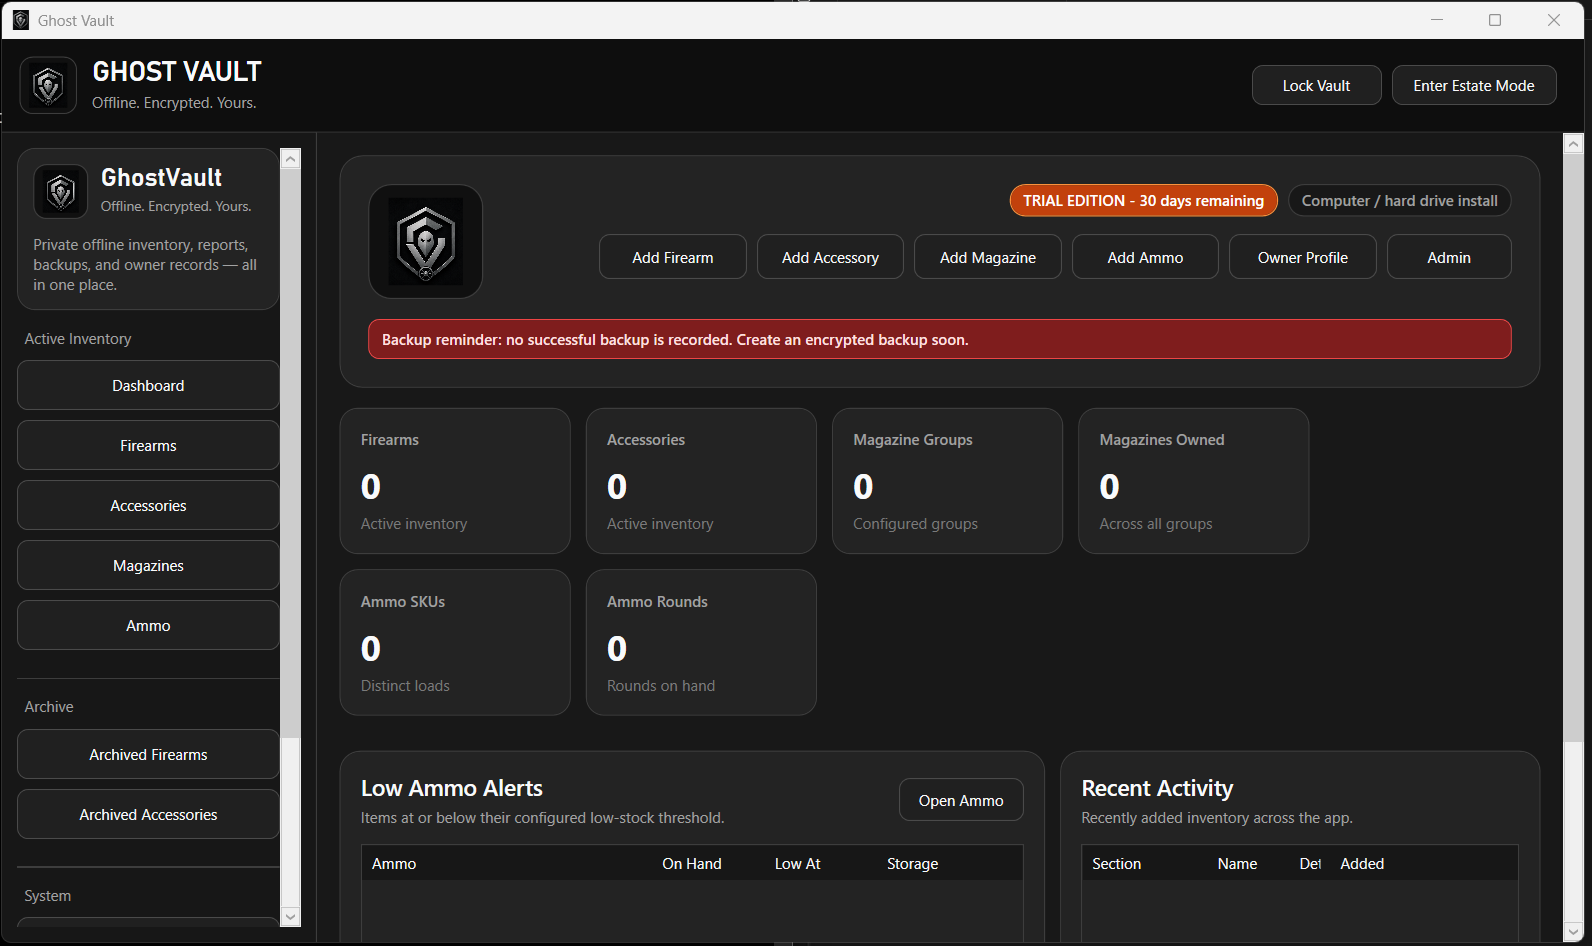
Task: Click the Add Ammo button
Action: [x=1145, y=257]
